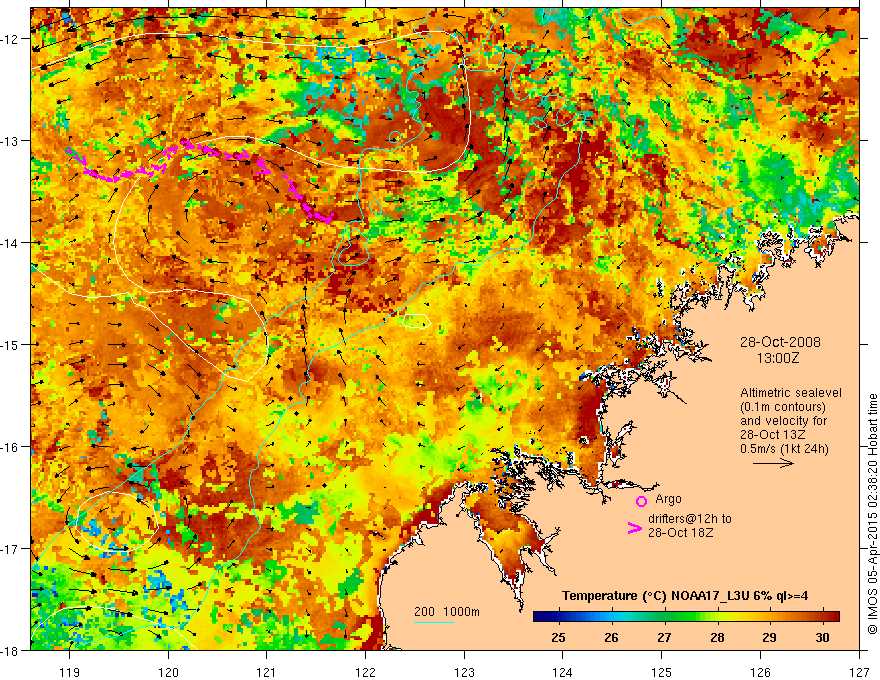This screenshot has height=680, width=880.
Task: Click the latitude axis label -12
Action: [12, 39]
